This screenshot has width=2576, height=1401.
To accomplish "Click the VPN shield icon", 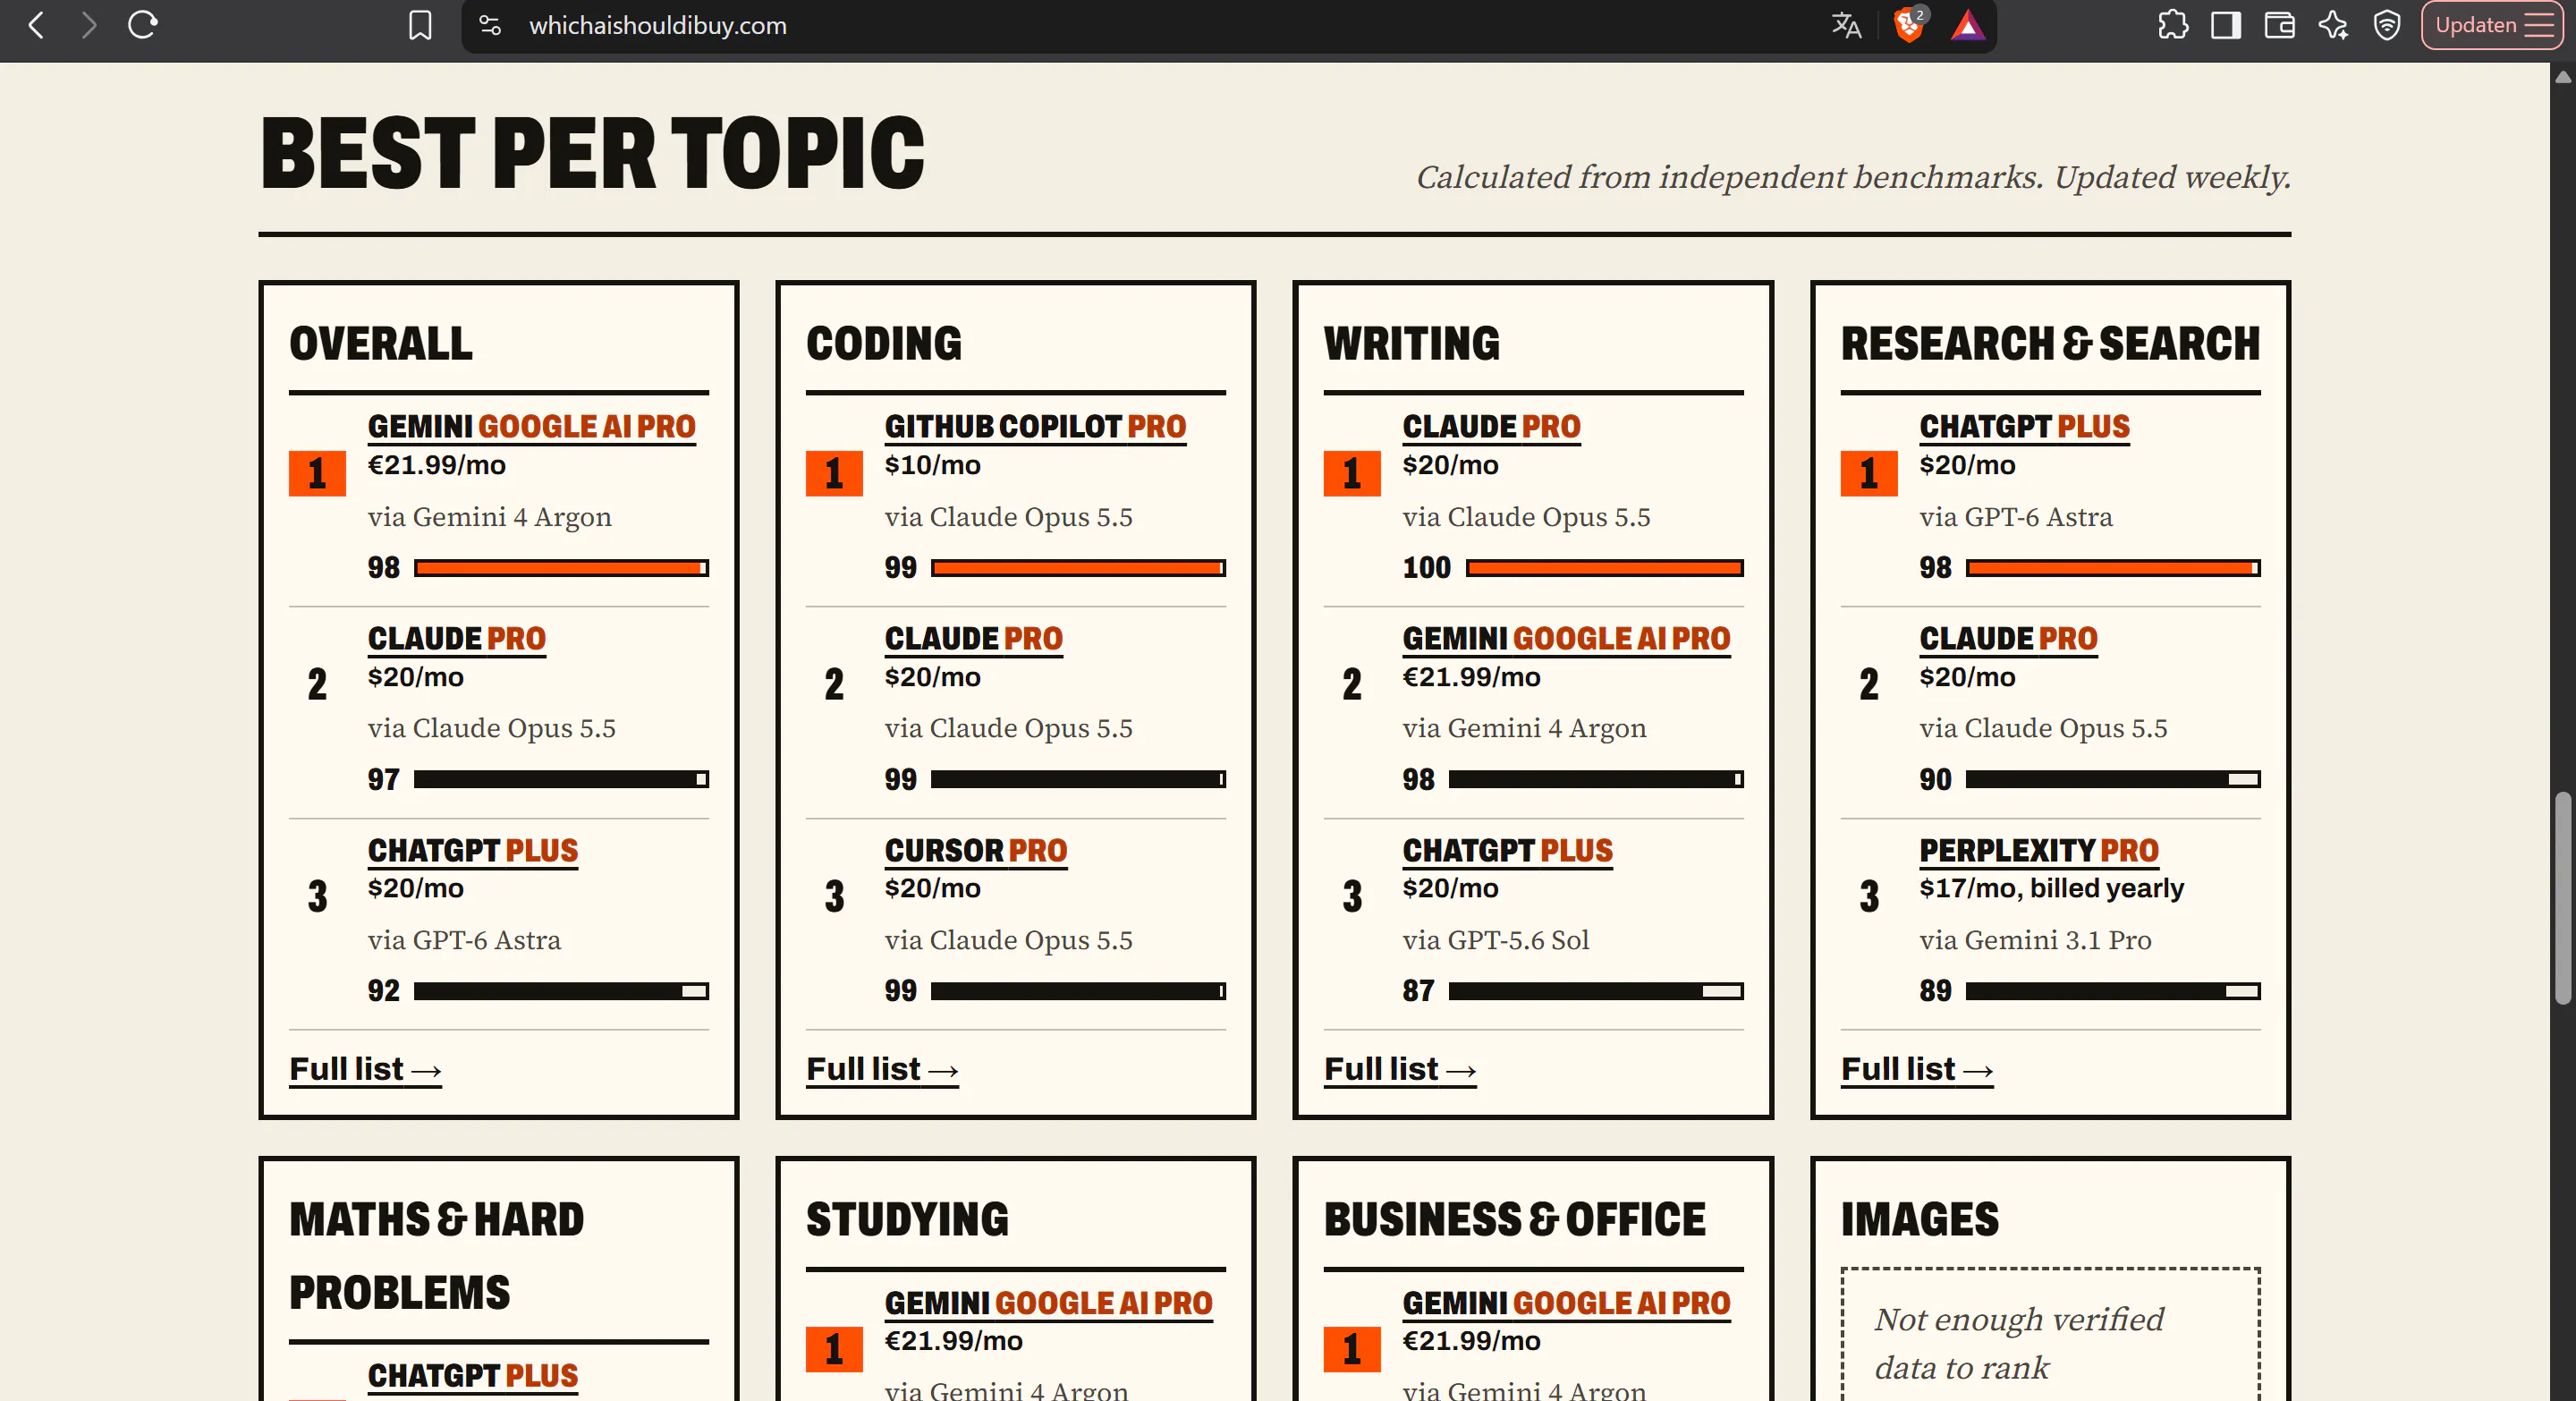I will (2387, 25).
